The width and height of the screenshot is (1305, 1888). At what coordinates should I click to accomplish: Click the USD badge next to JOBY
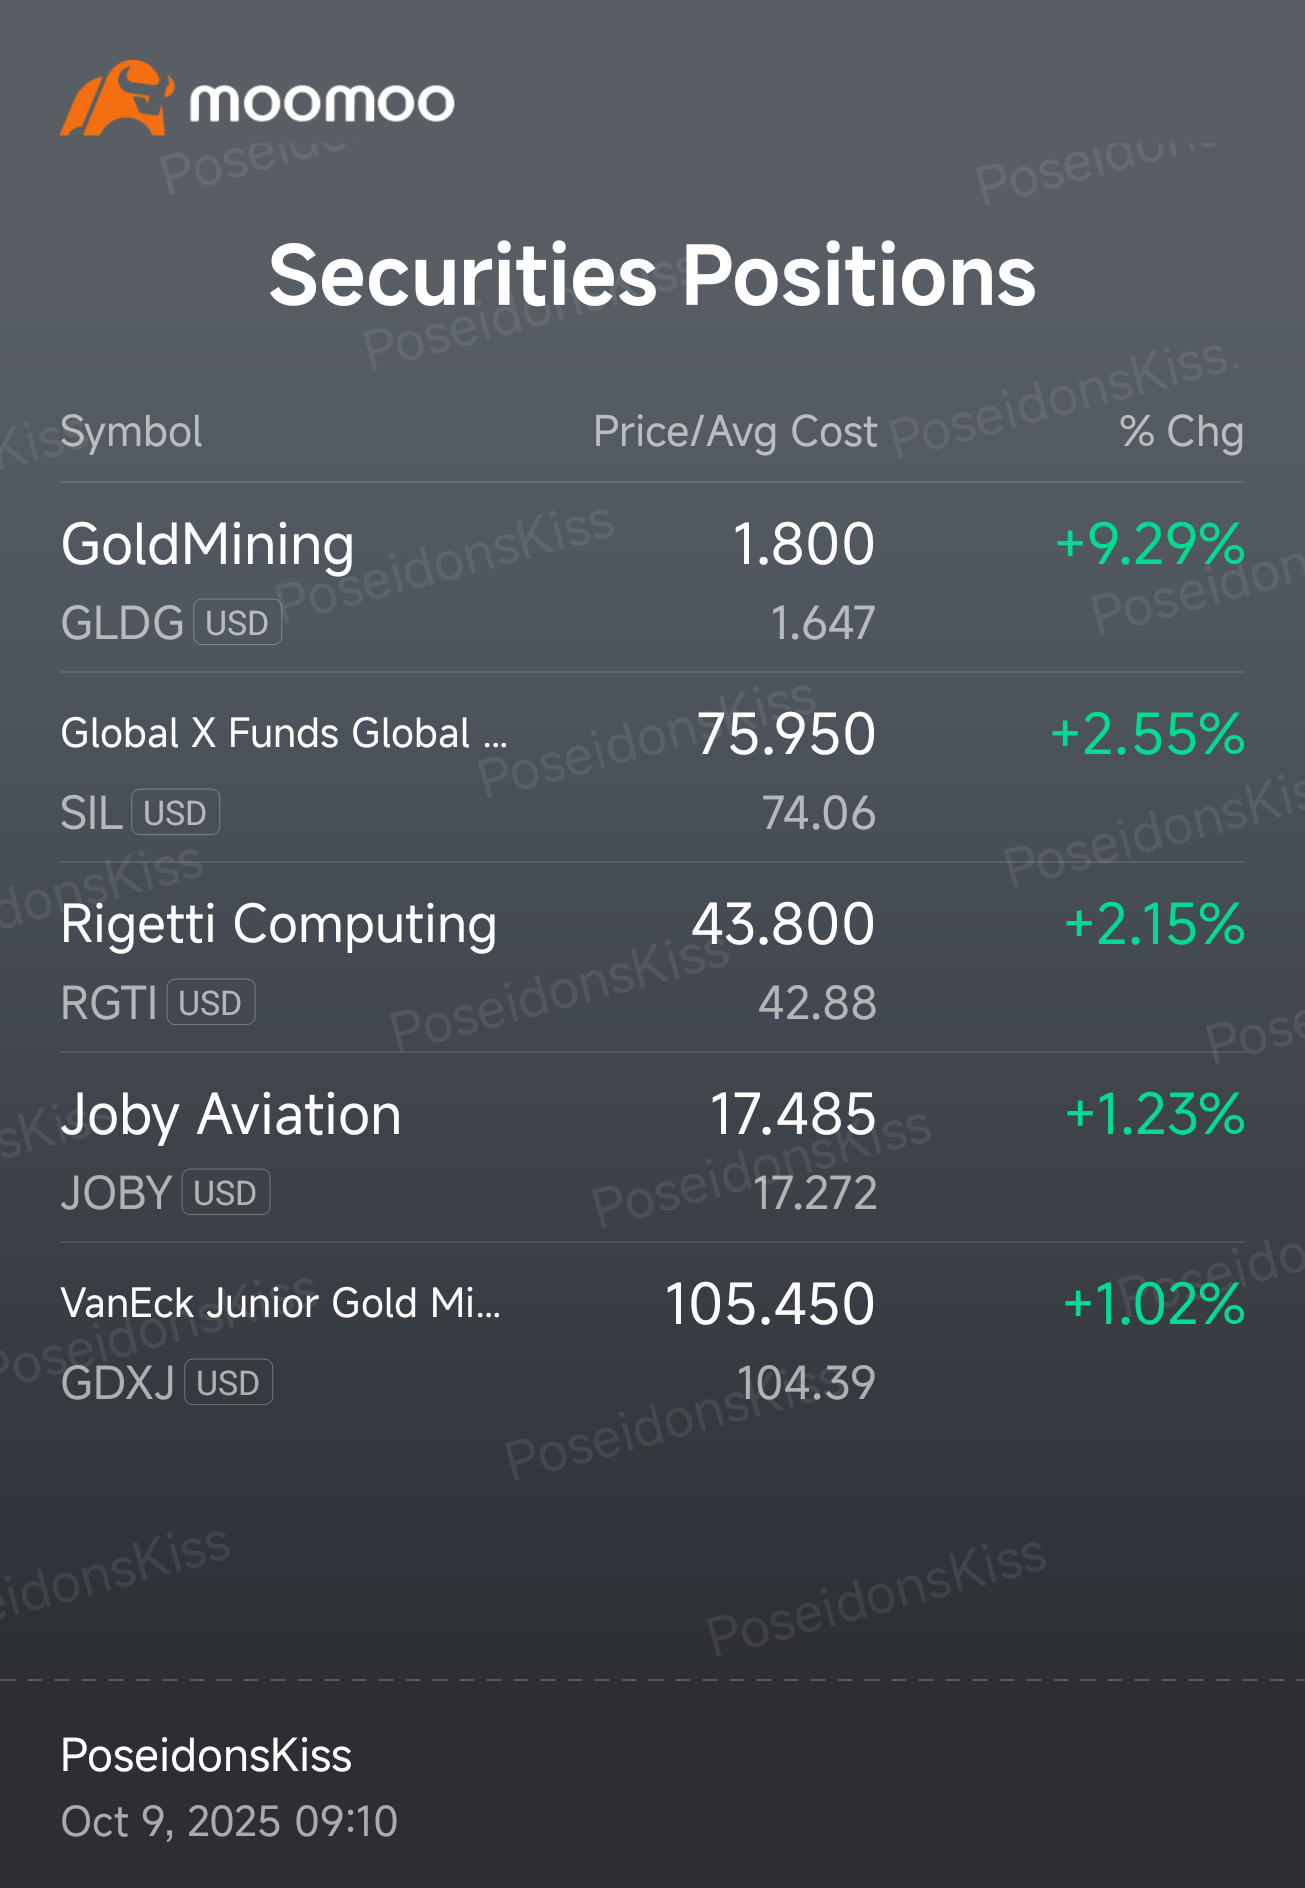(x=225, y=1193)
